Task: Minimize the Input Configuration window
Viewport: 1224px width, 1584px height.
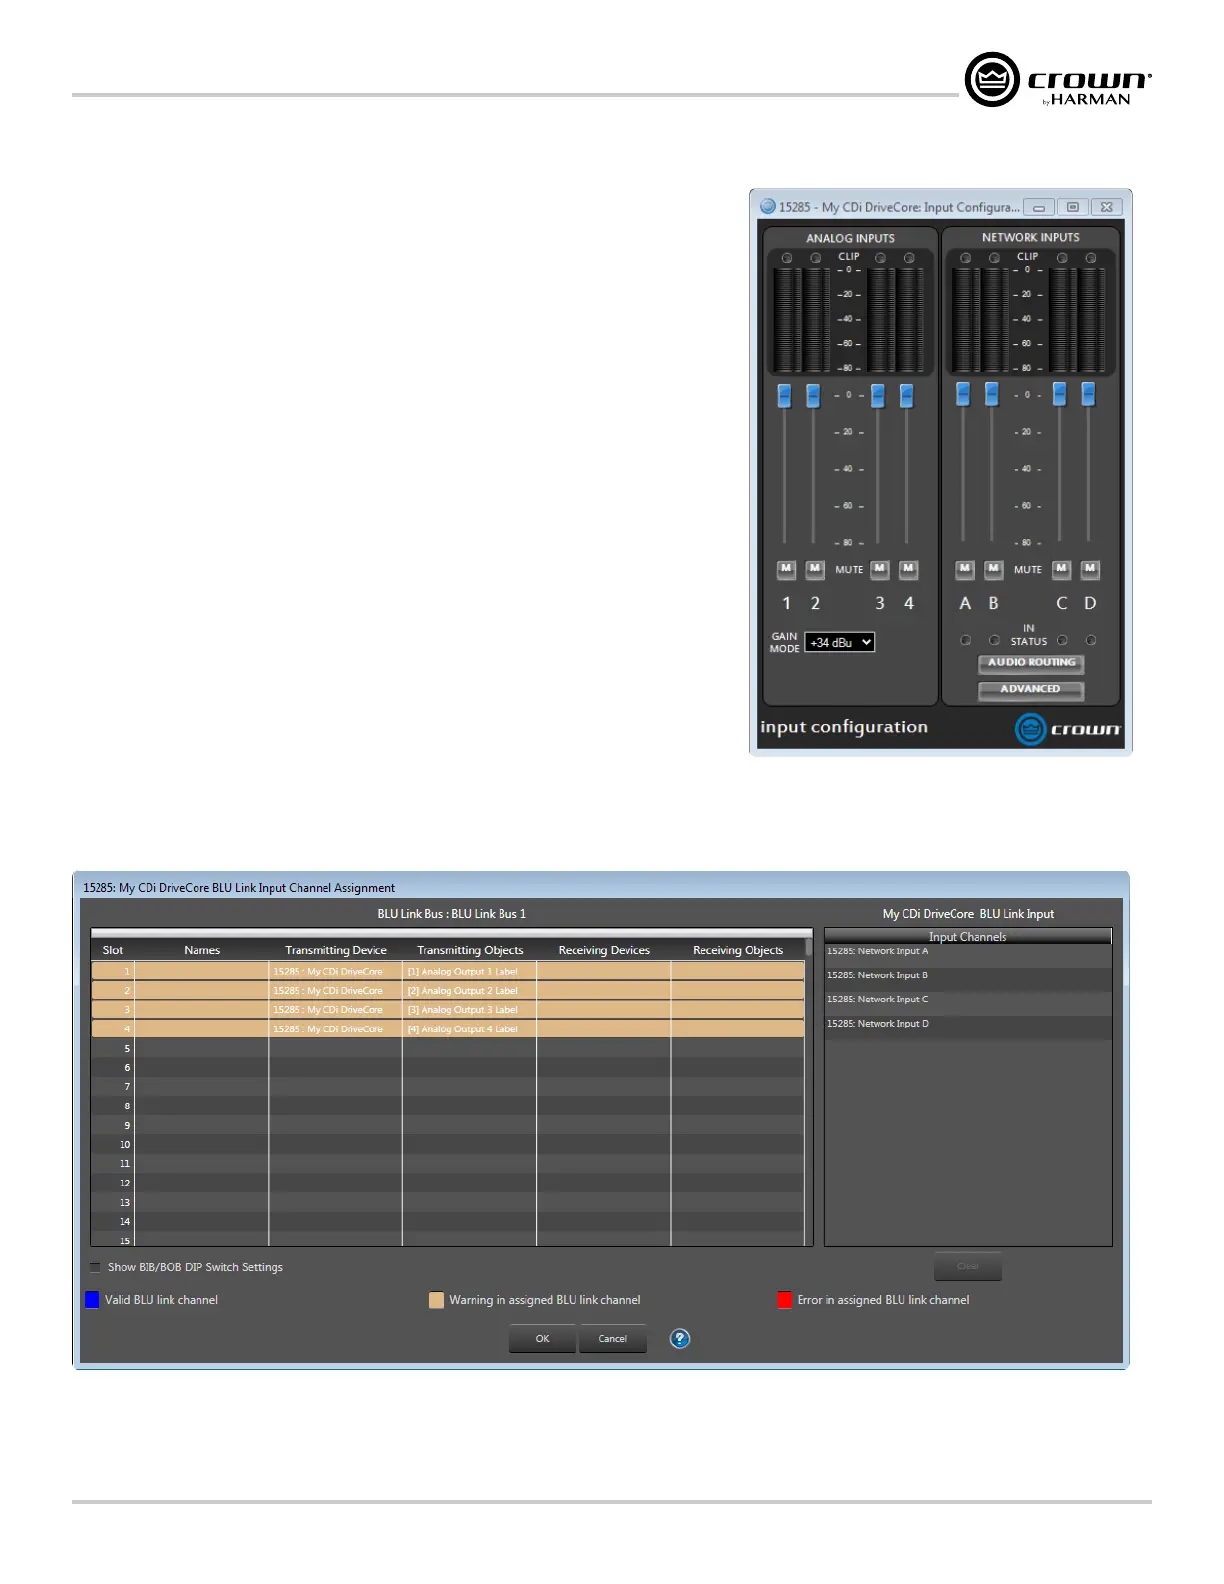Action: 1039,207
